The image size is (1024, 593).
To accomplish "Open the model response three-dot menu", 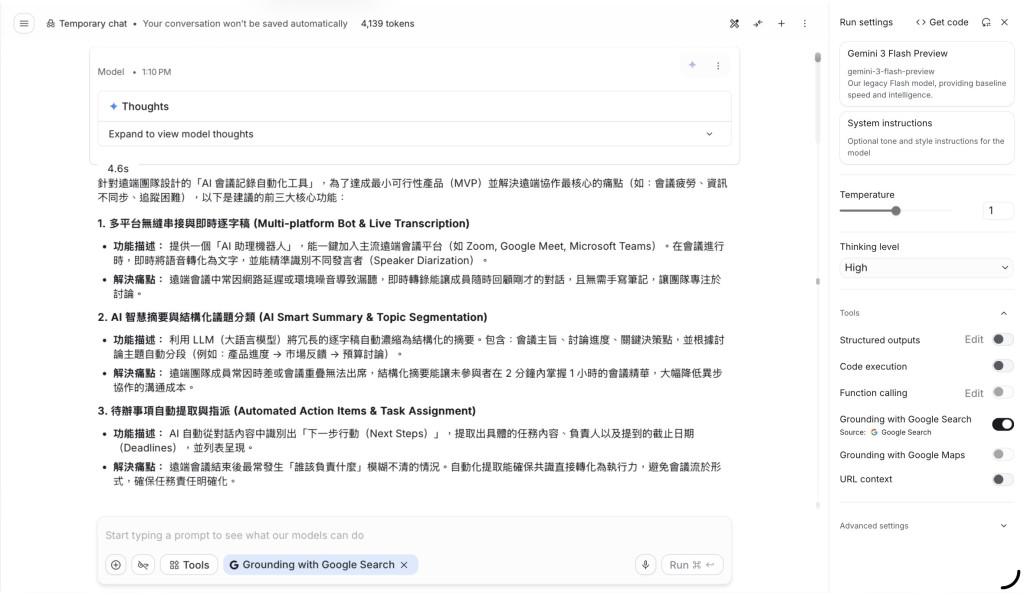I will pyautogui.click(x=718, y=66).
